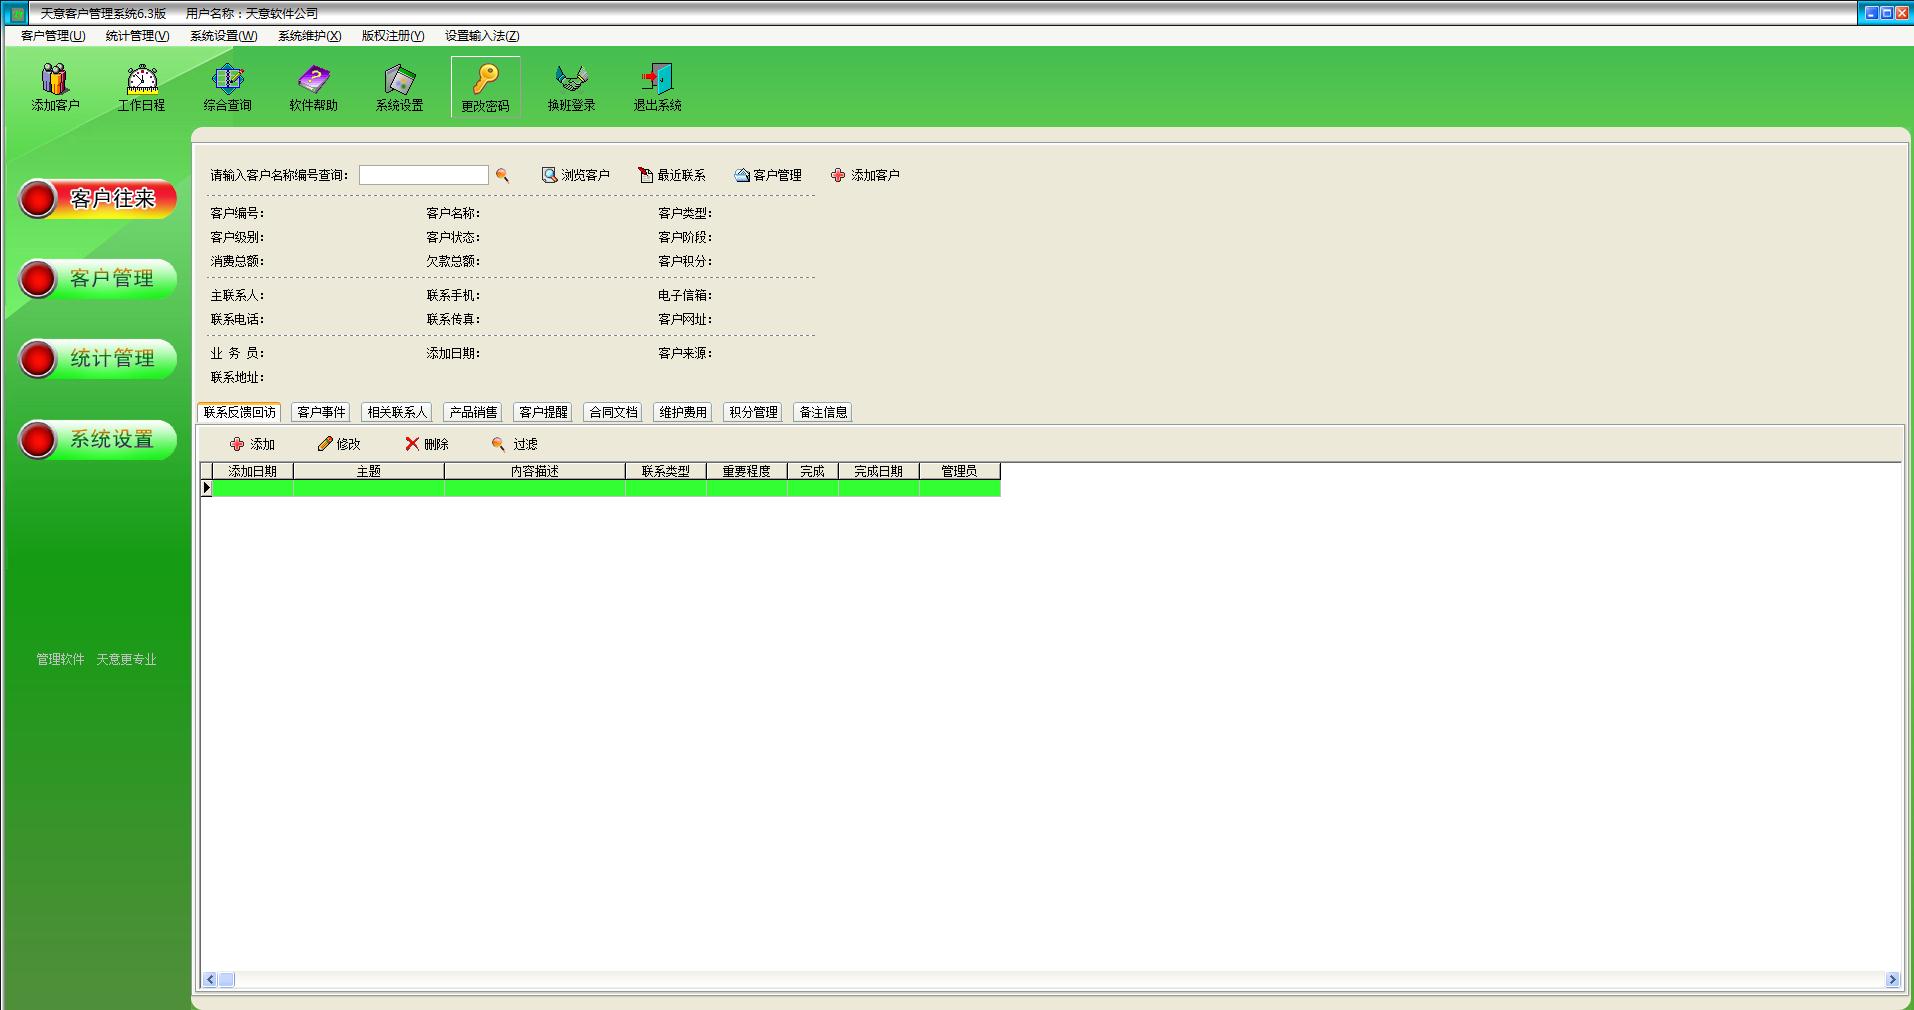Click the 删除 red X button
Screen dimensions: 1914x1010
click(x=427, y=444)
